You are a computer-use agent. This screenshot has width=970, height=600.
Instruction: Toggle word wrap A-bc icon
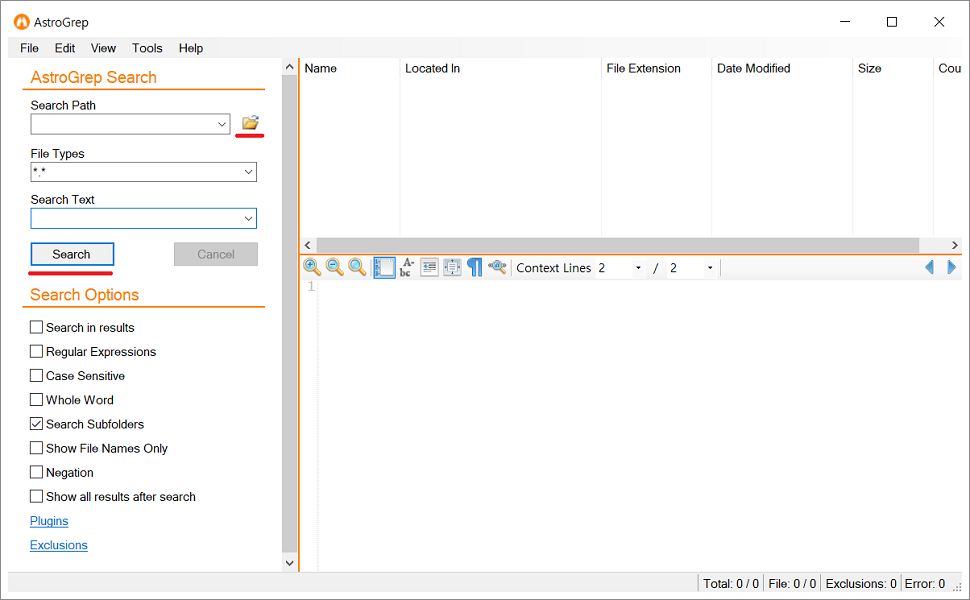(x=406, y=267)
